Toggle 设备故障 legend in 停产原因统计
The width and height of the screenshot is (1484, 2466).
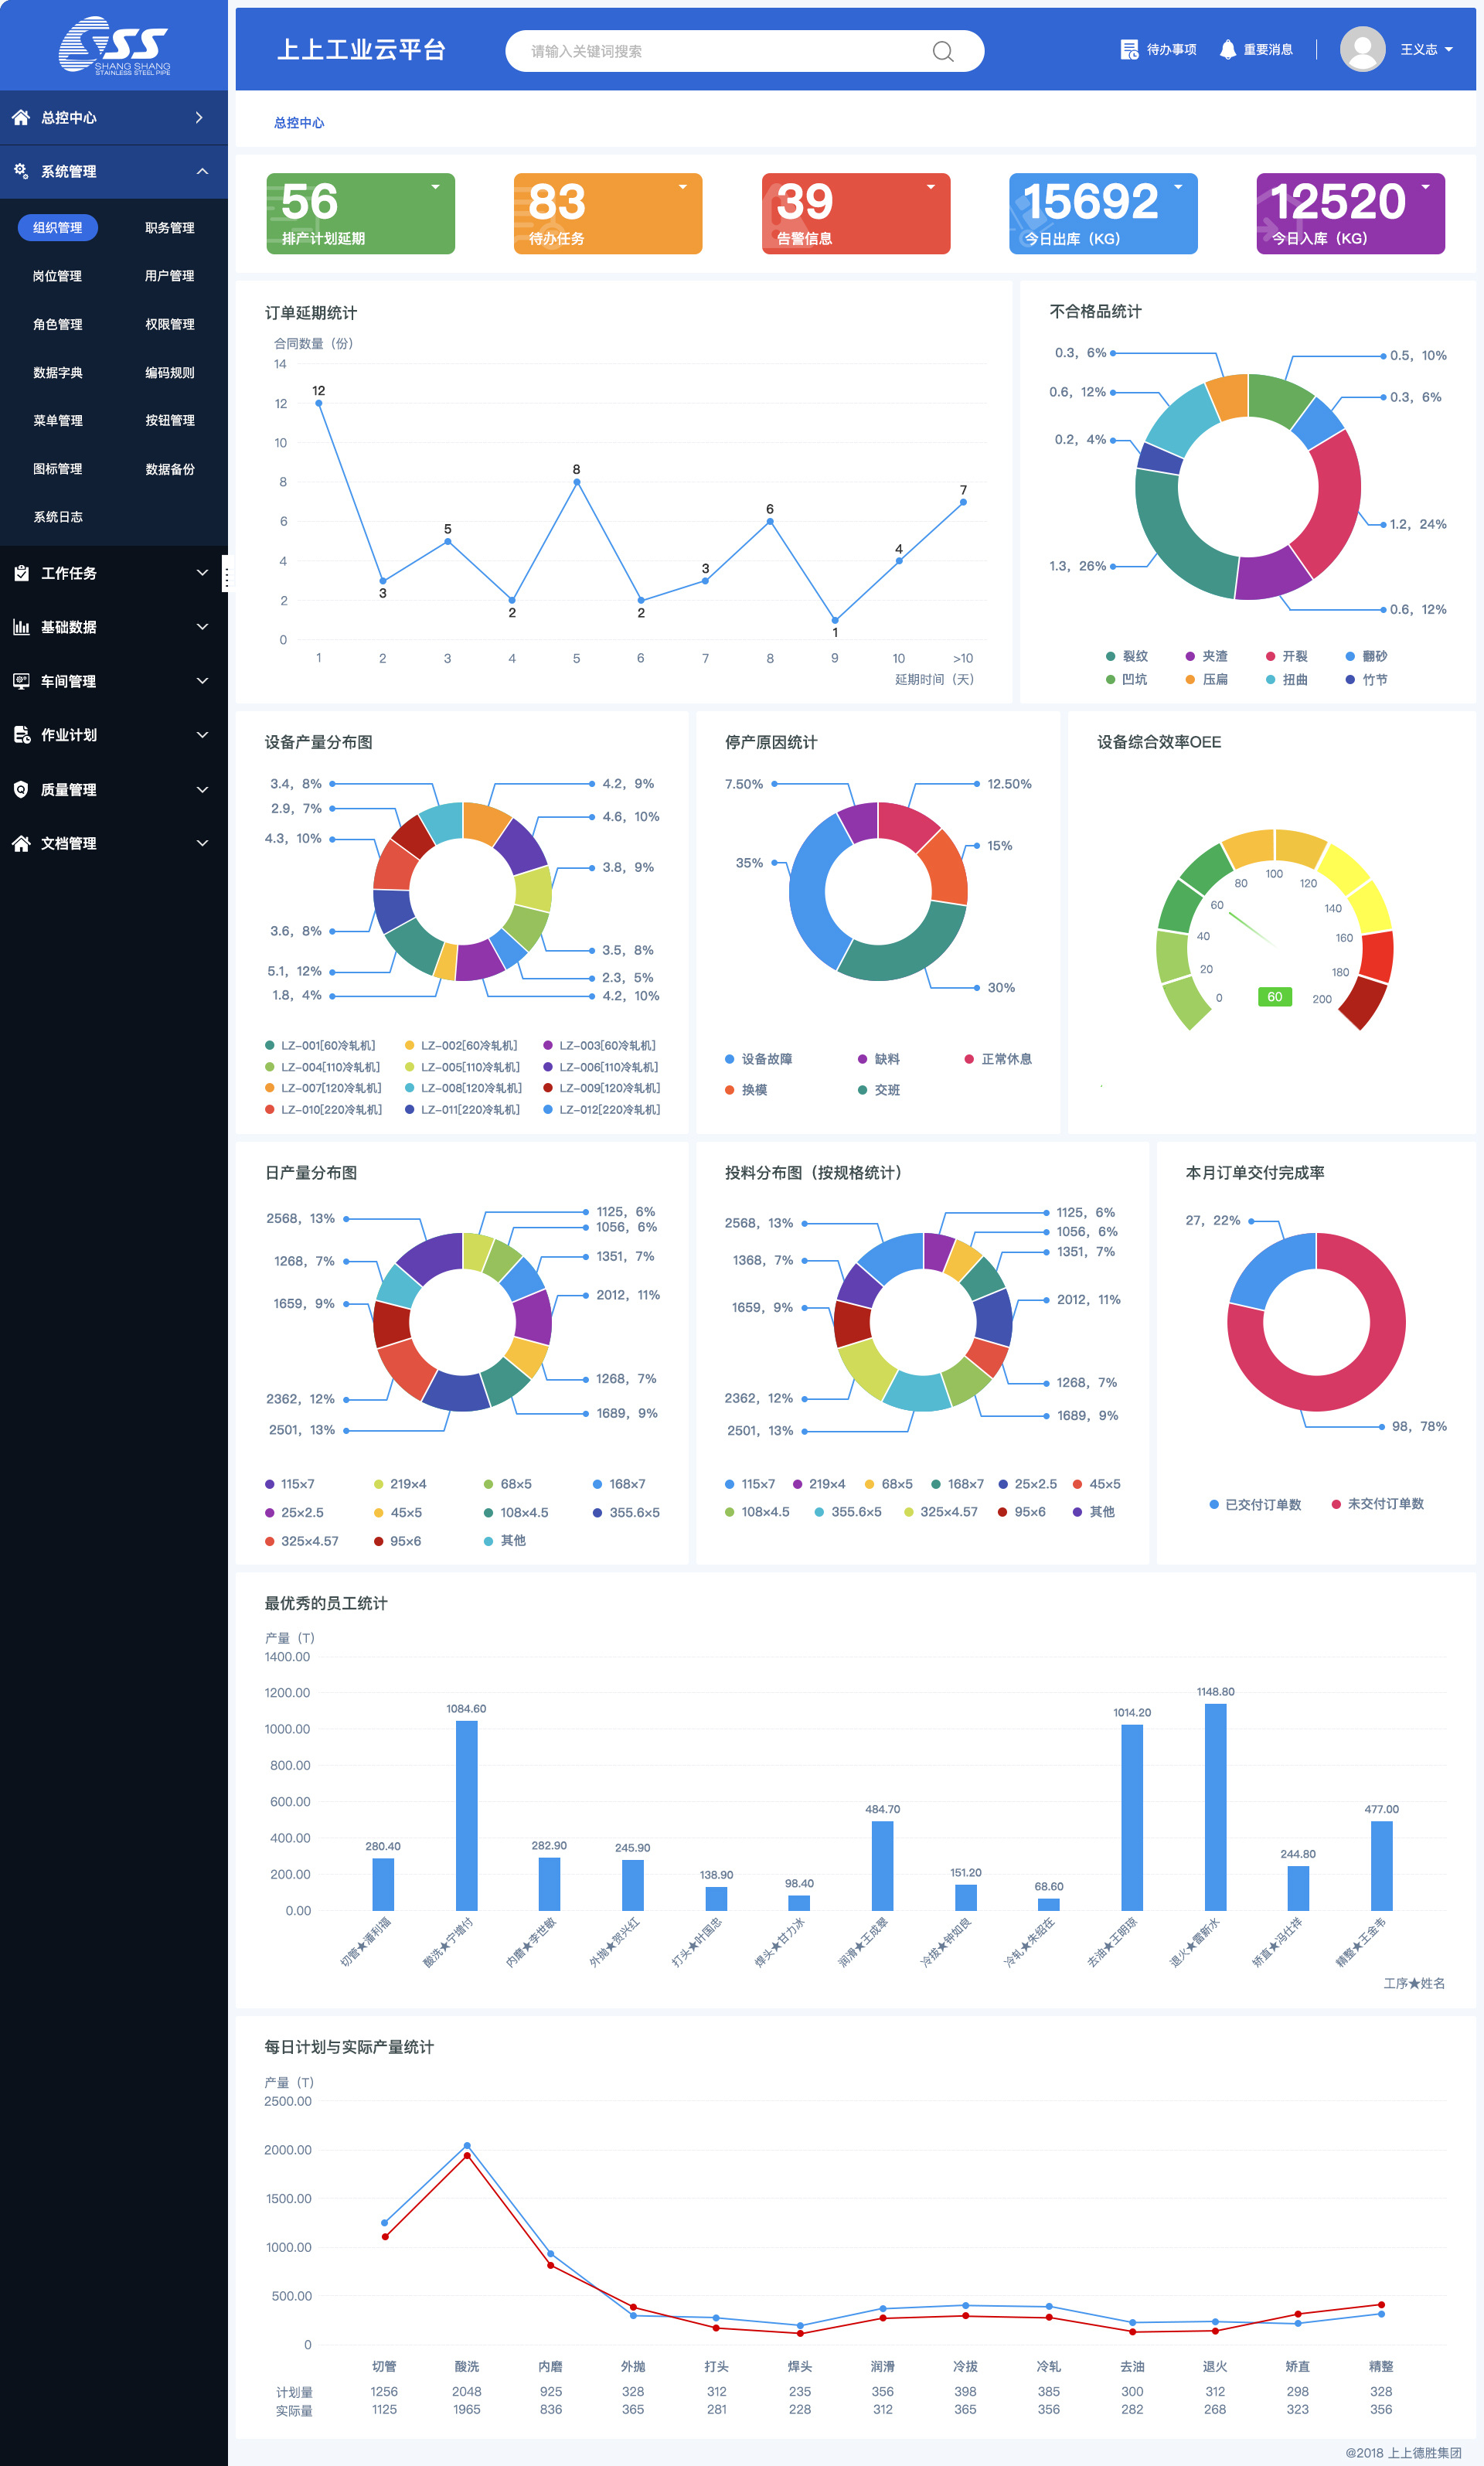759,1059
